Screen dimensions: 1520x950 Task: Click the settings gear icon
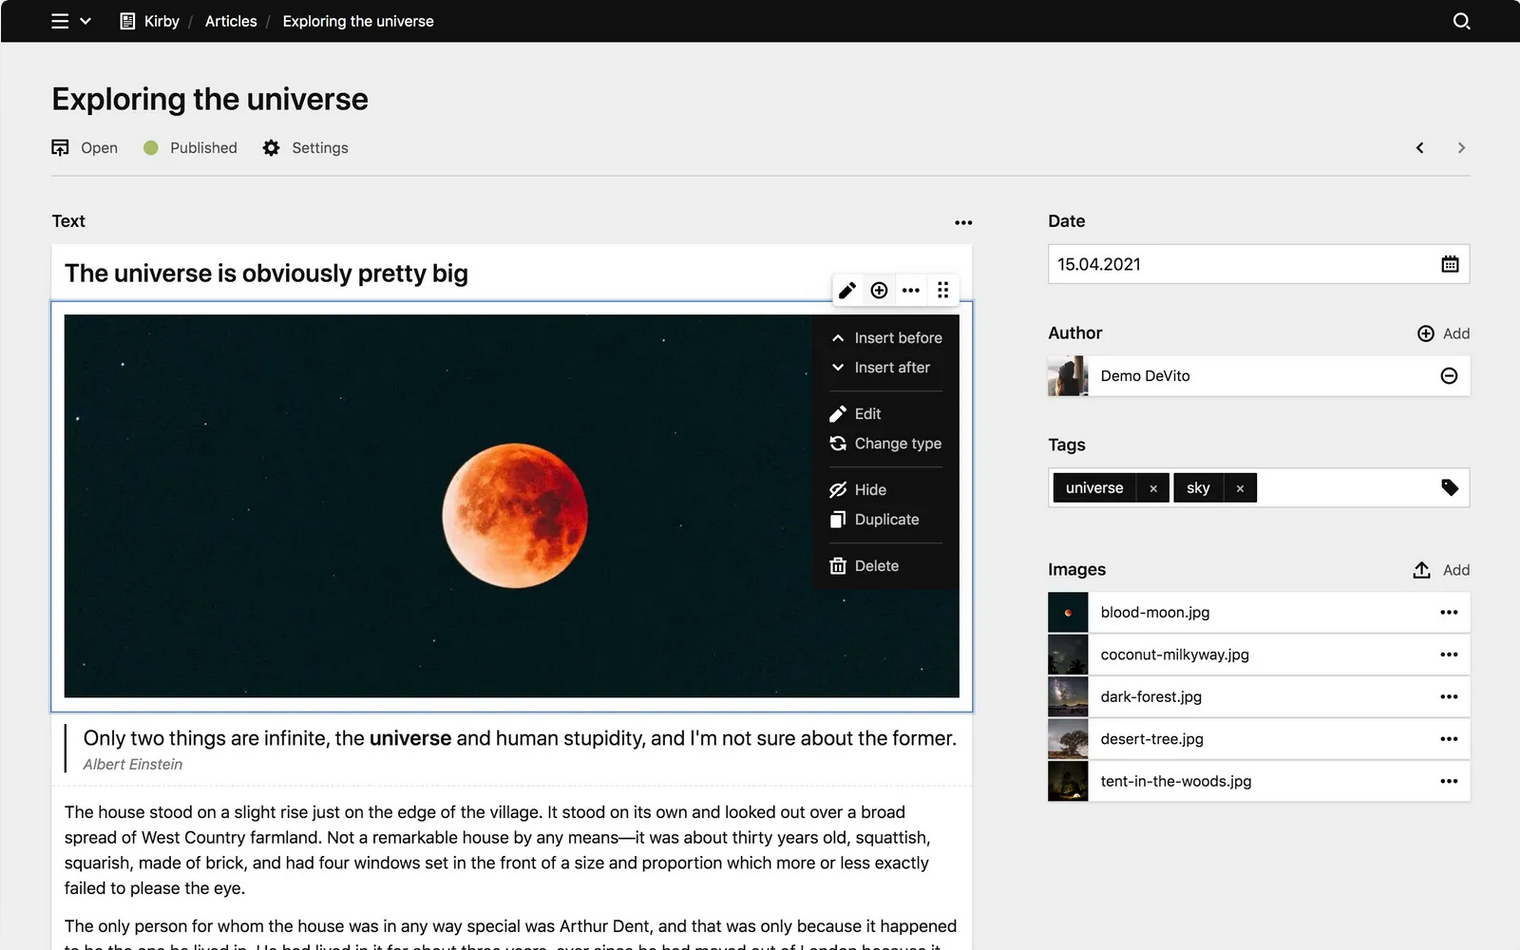271,148
